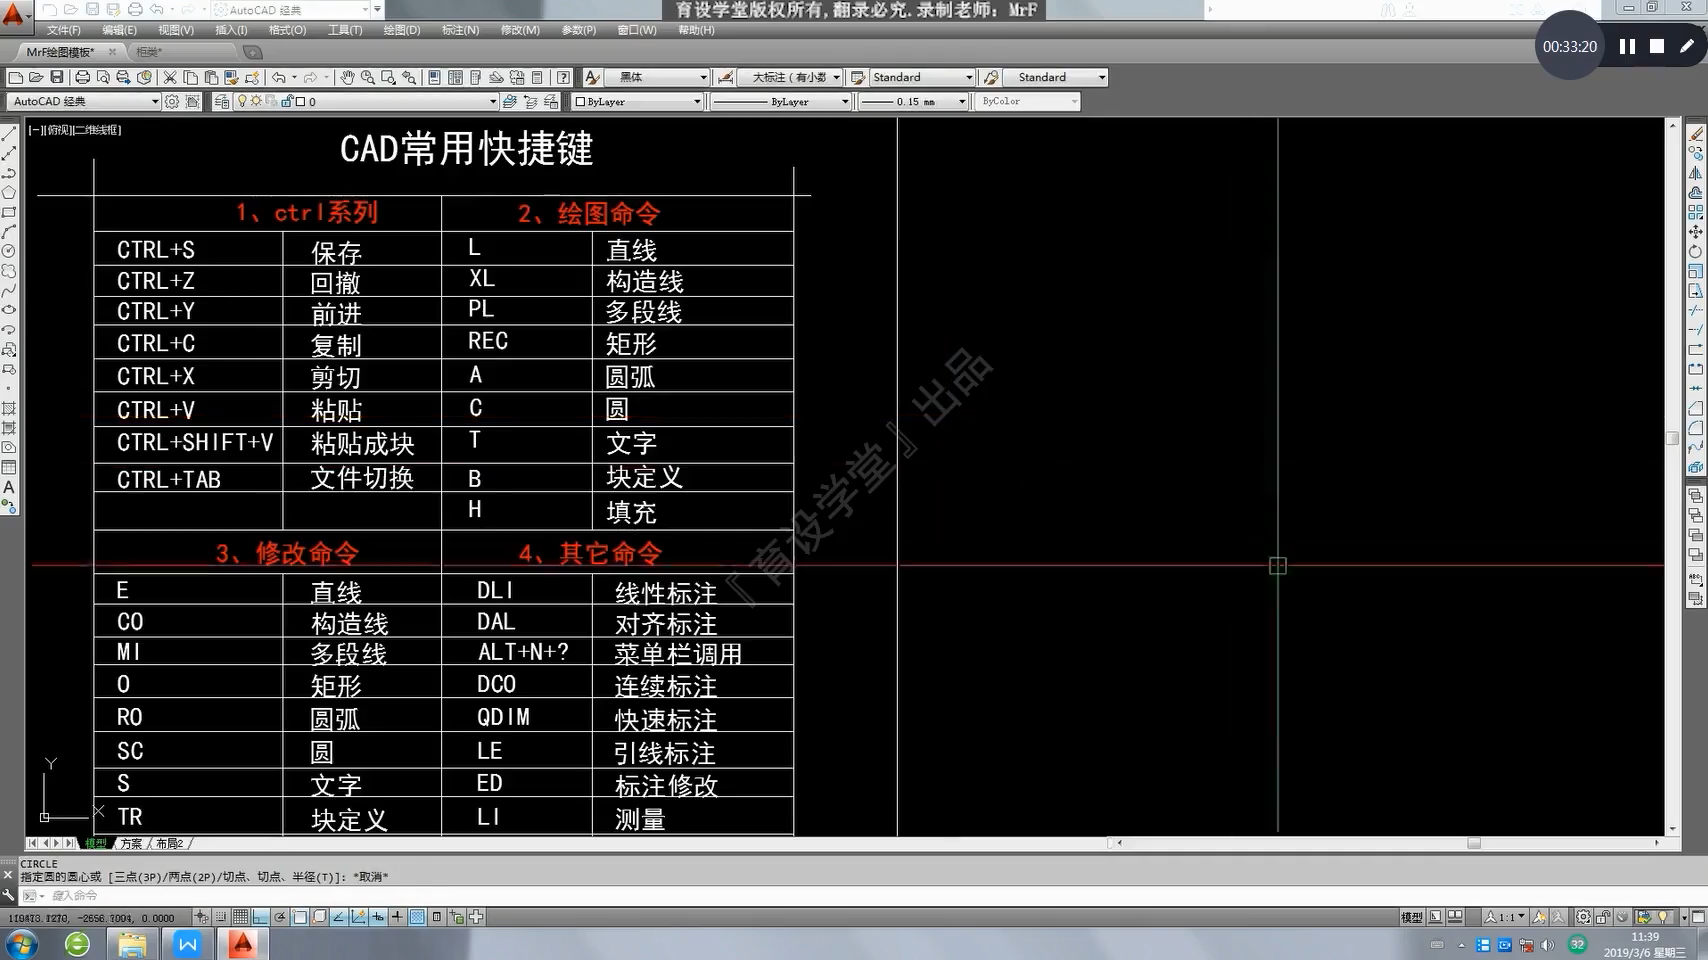Select the Move modify tool

(x=1696, y=232)
